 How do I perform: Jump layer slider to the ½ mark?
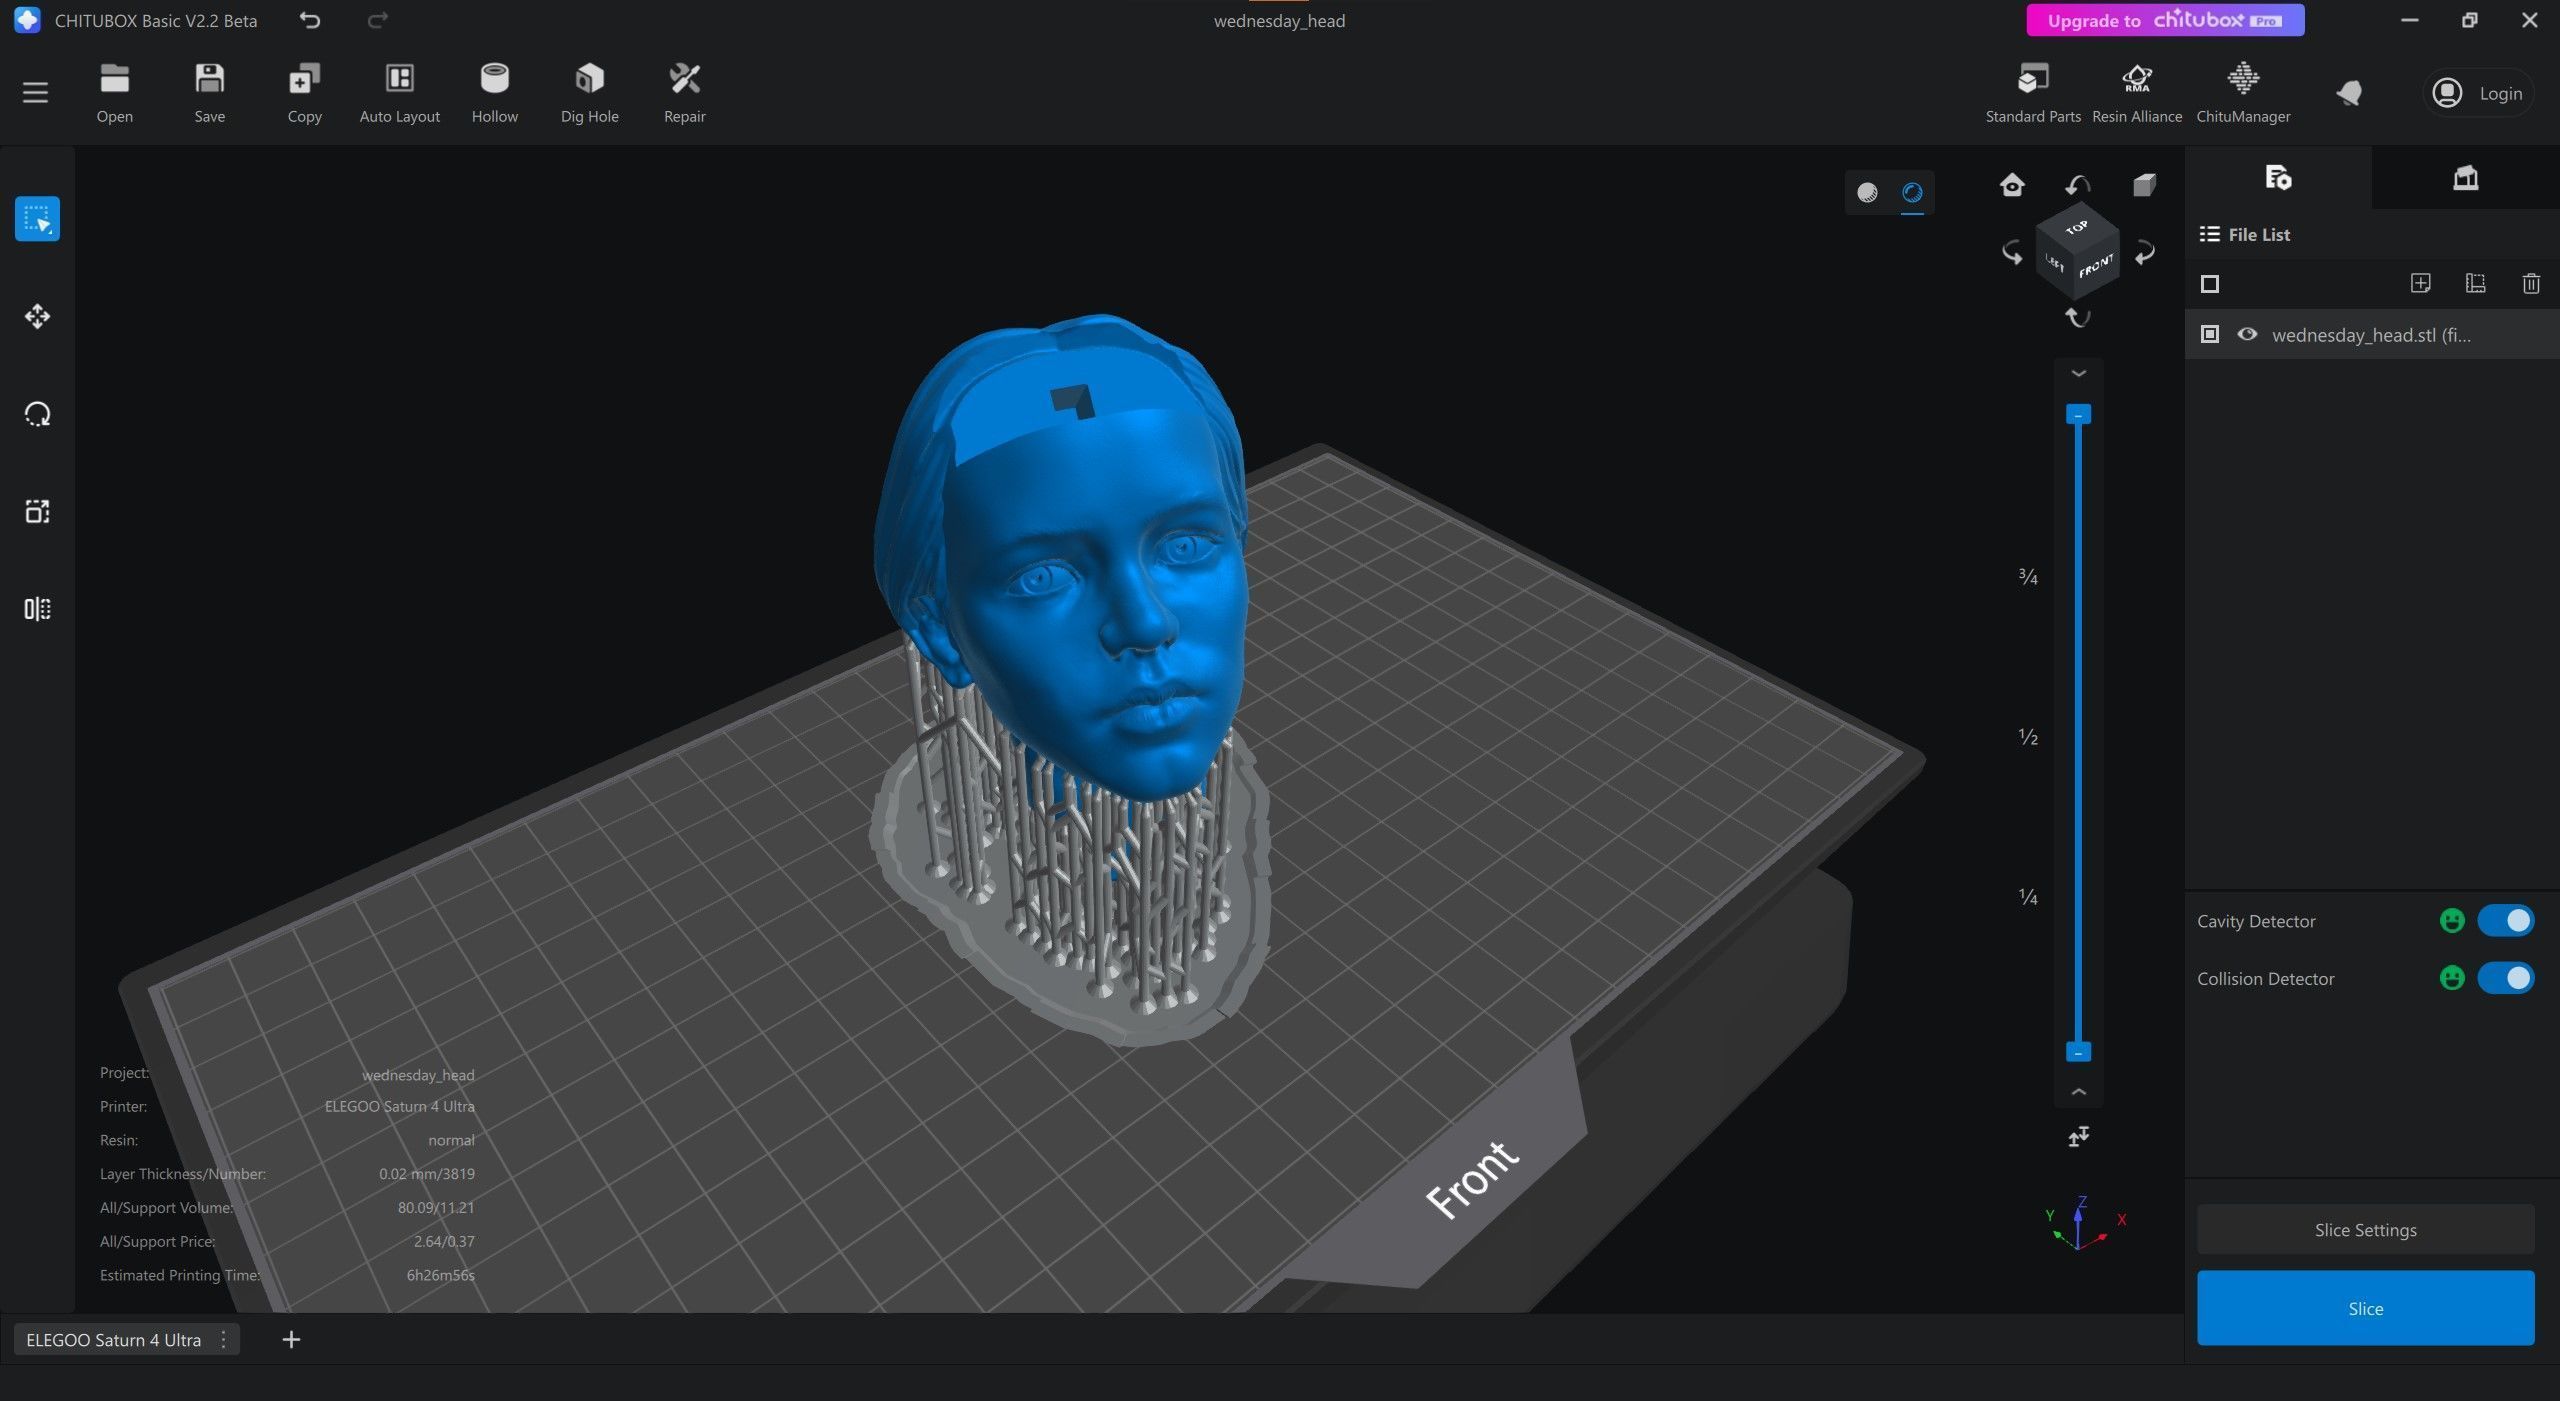coord(2027,737)
